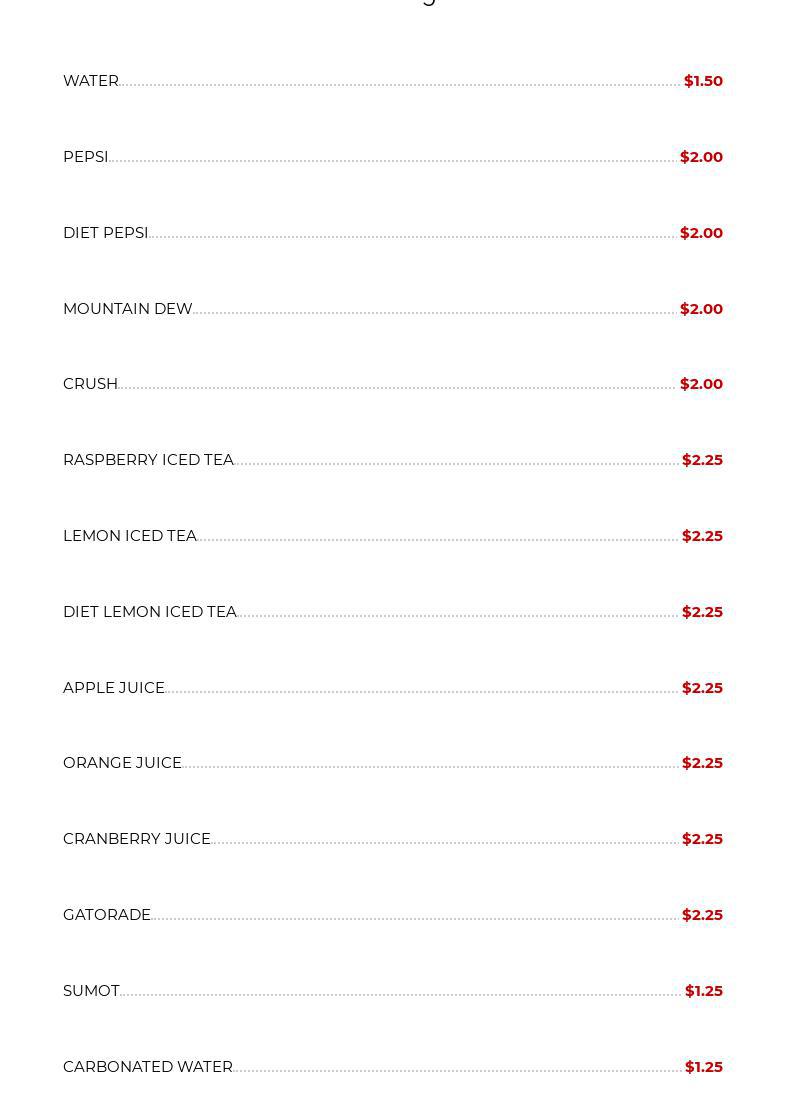Select the MOUNTAIN DEW entry
This screenshot has width=785, height=1120.
(127, 309)
